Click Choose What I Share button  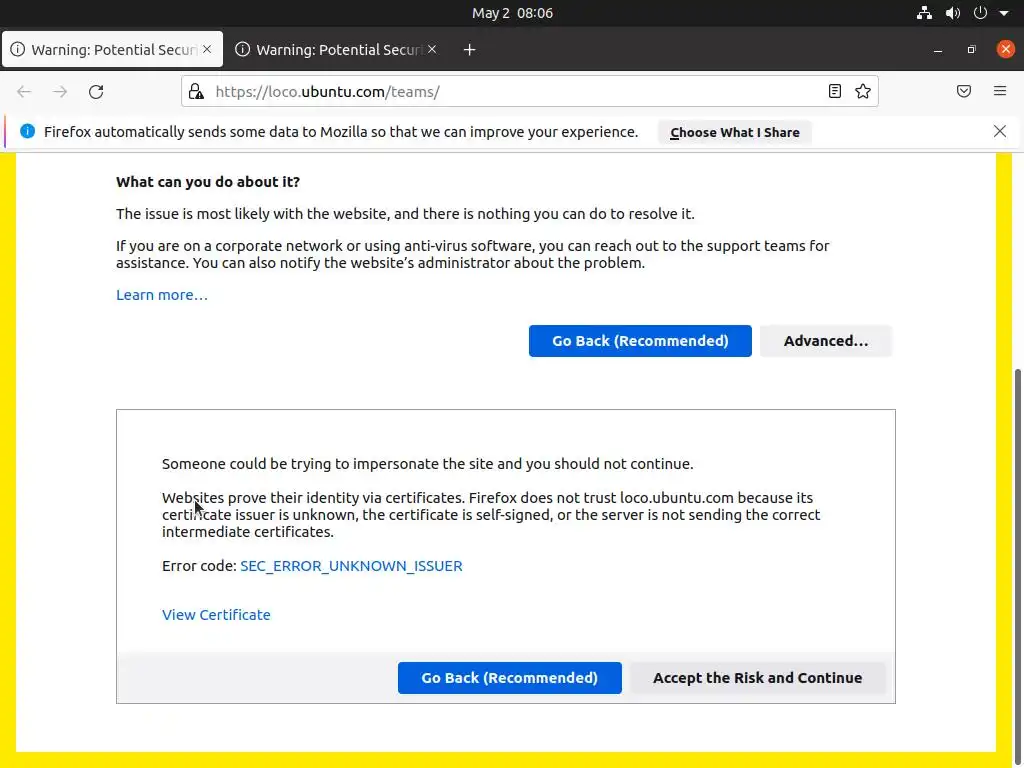[x=735, y=133]
